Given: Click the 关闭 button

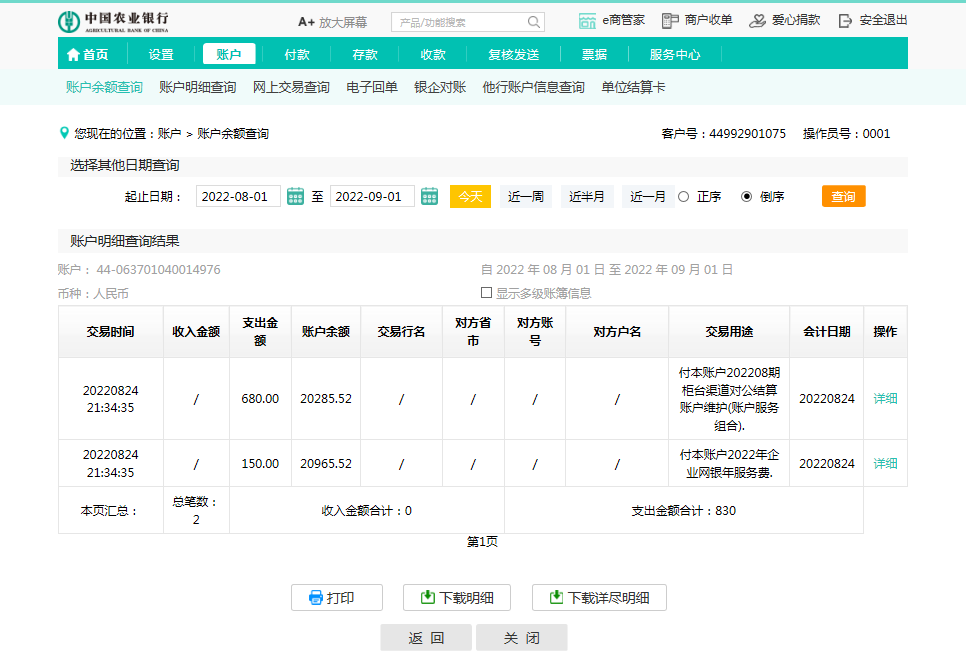Looking at the screenshot, I should click(522, 638).
